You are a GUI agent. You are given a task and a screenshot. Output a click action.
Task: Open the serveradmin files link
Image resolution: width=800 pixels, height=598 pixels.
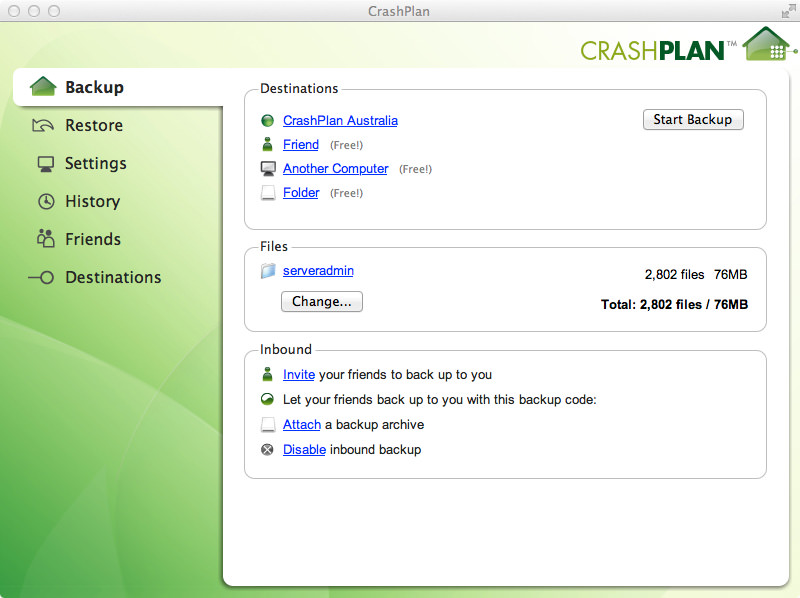pyautogui.click(x=318, y=270)
